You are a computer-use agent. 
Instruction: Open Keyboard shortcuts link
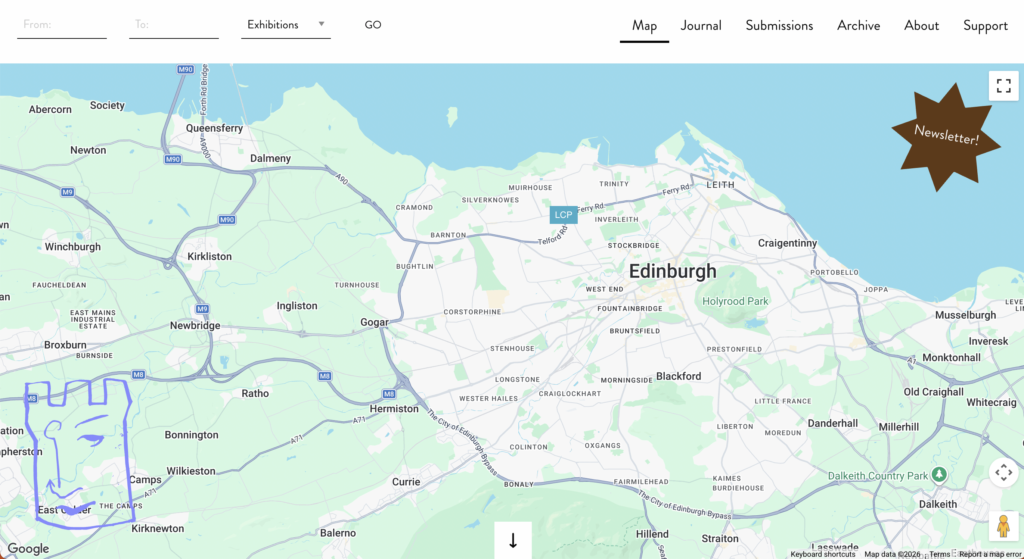pos(822,554)
